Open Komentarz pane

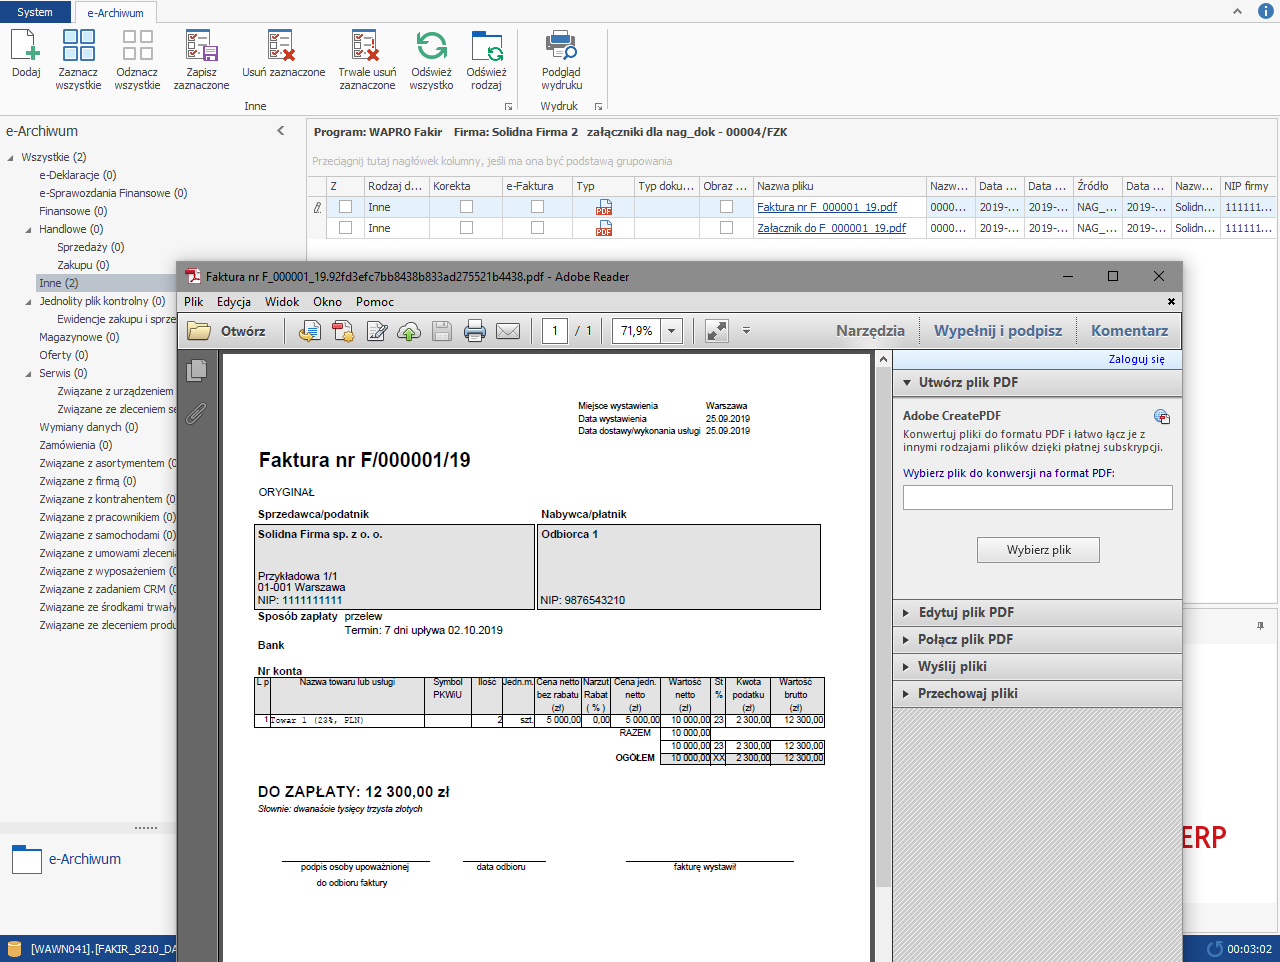1129,331
